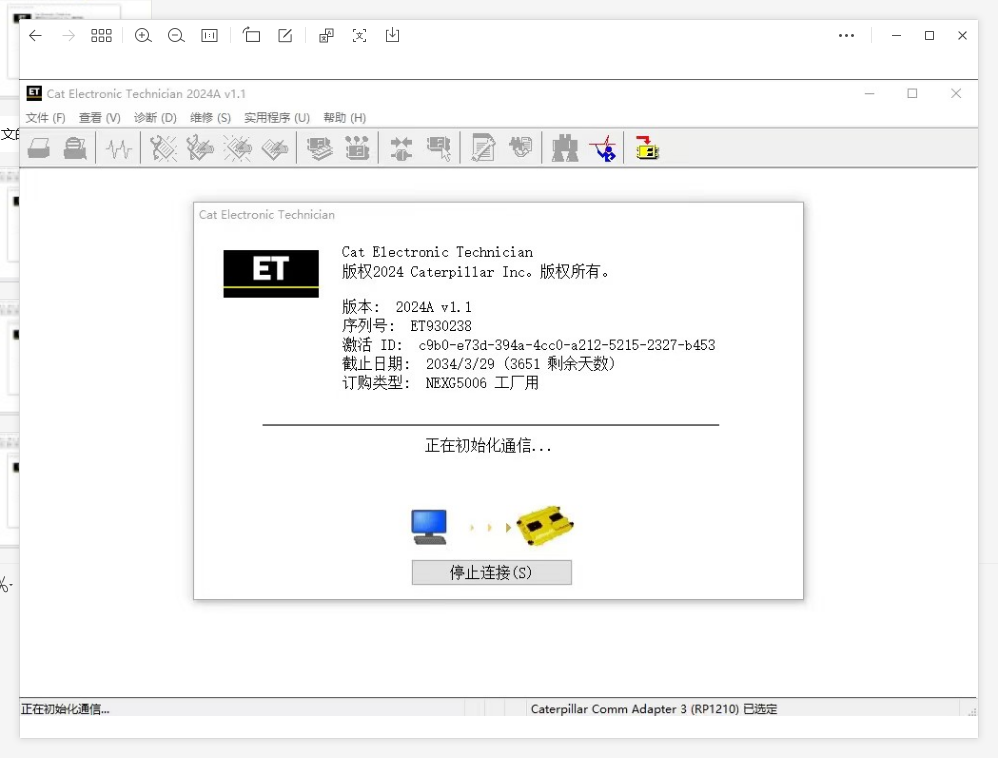Close the Cat Electronic Technician window
Viewport: 998px width, 758px height.
956,94
